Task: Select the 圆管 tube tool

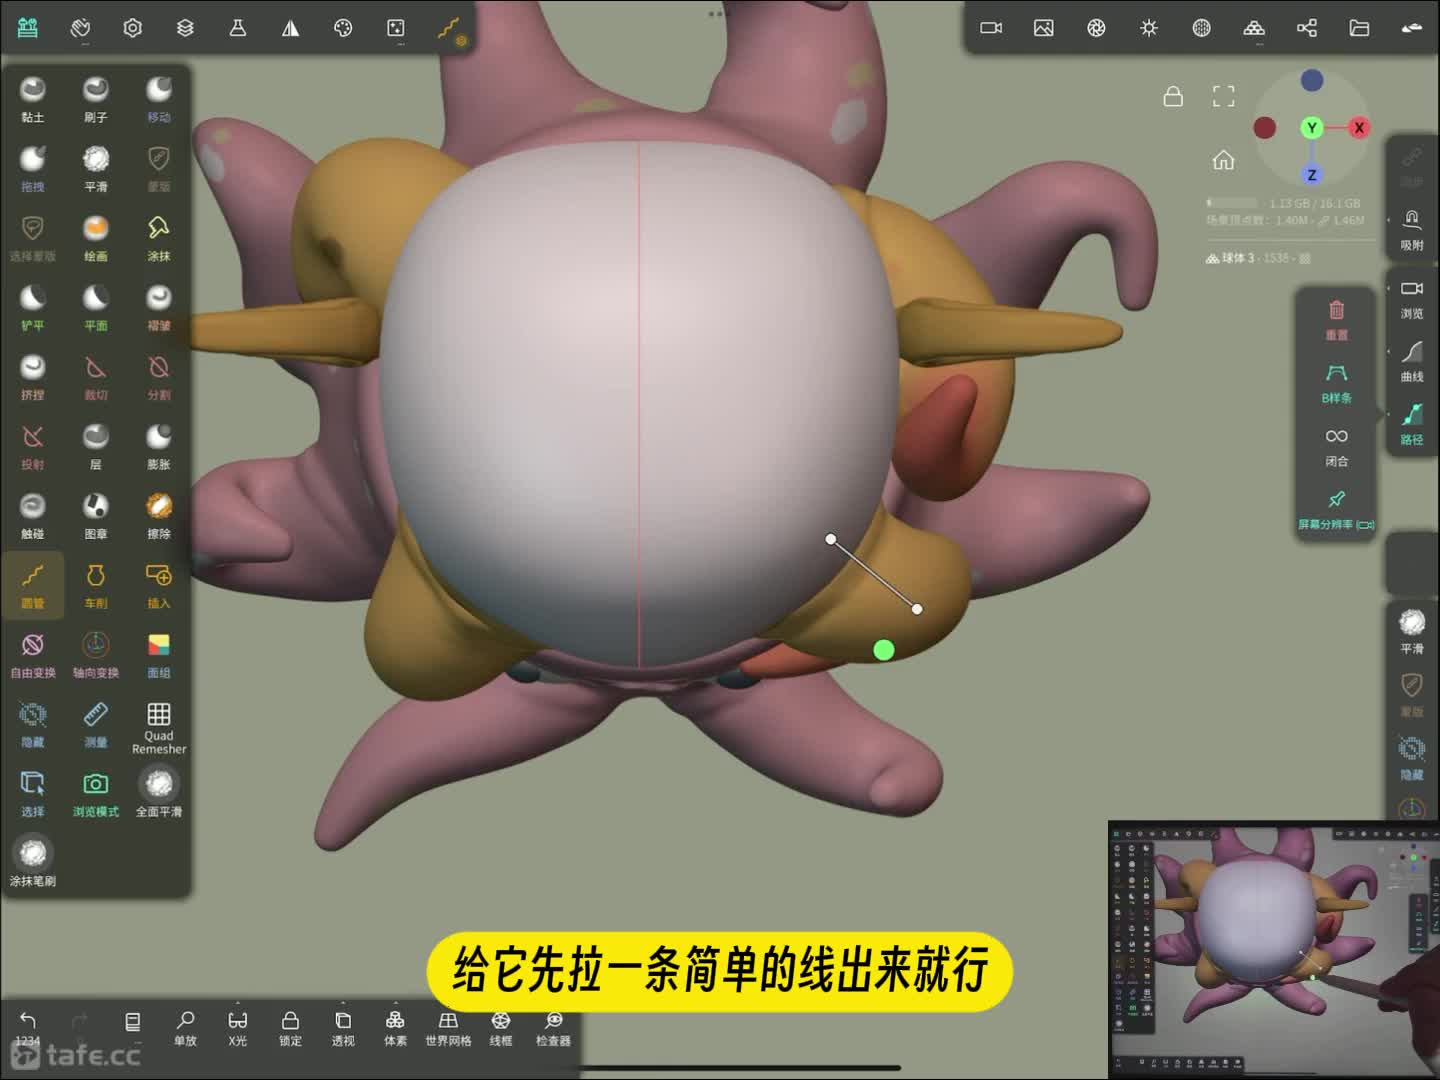Action: (33, 585)
